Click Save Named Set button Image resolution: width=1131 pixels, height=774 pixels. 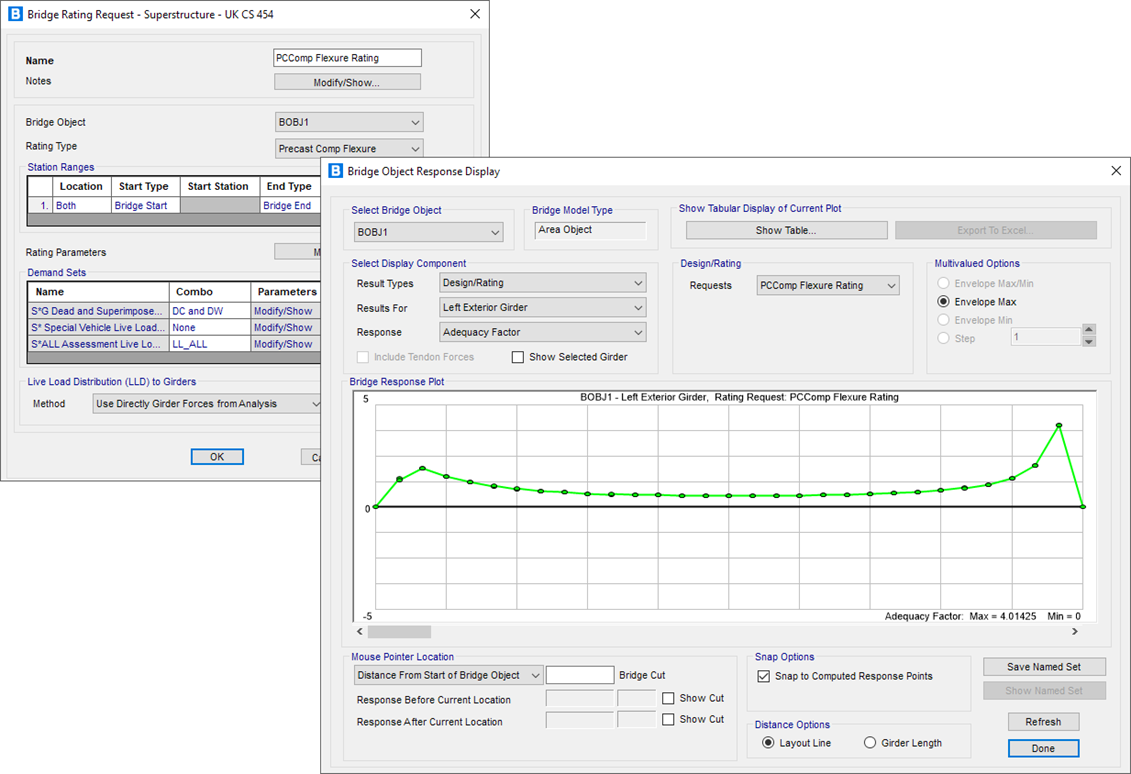[1043, 667]
